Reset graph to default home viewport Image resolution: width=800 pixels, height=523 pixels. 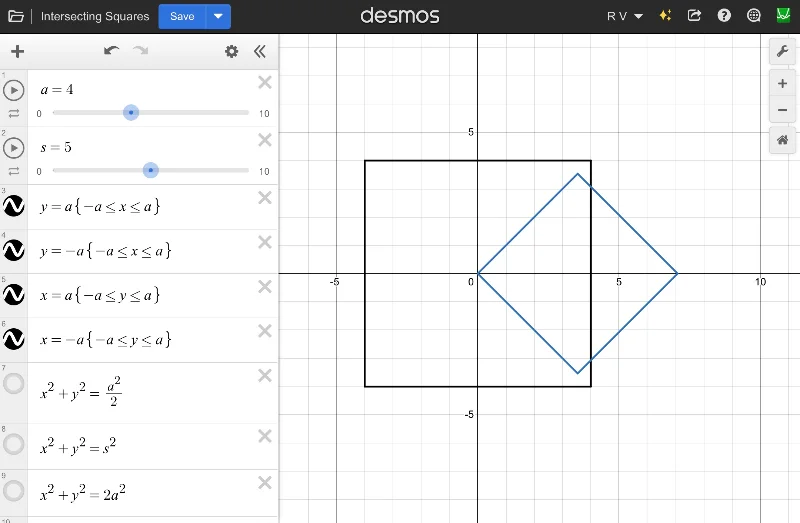(x=782, y=141)
